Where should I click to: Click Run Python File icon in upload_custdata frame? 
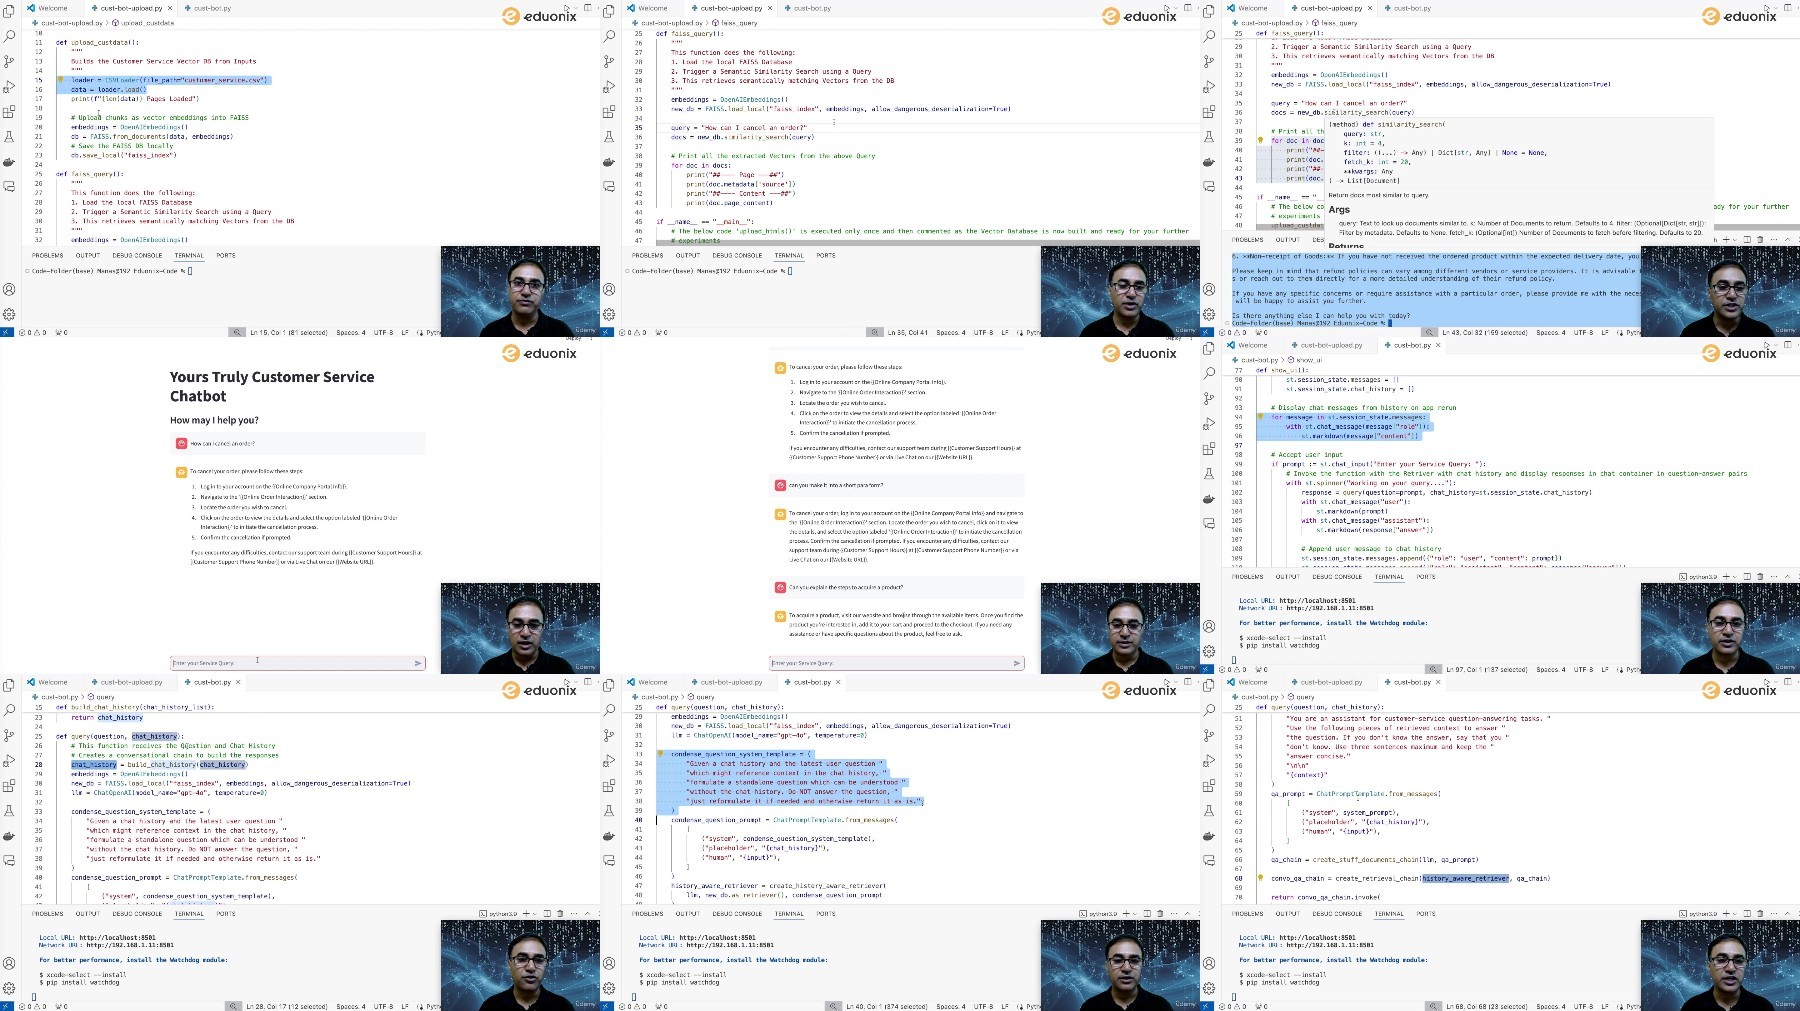click(566, 8)
